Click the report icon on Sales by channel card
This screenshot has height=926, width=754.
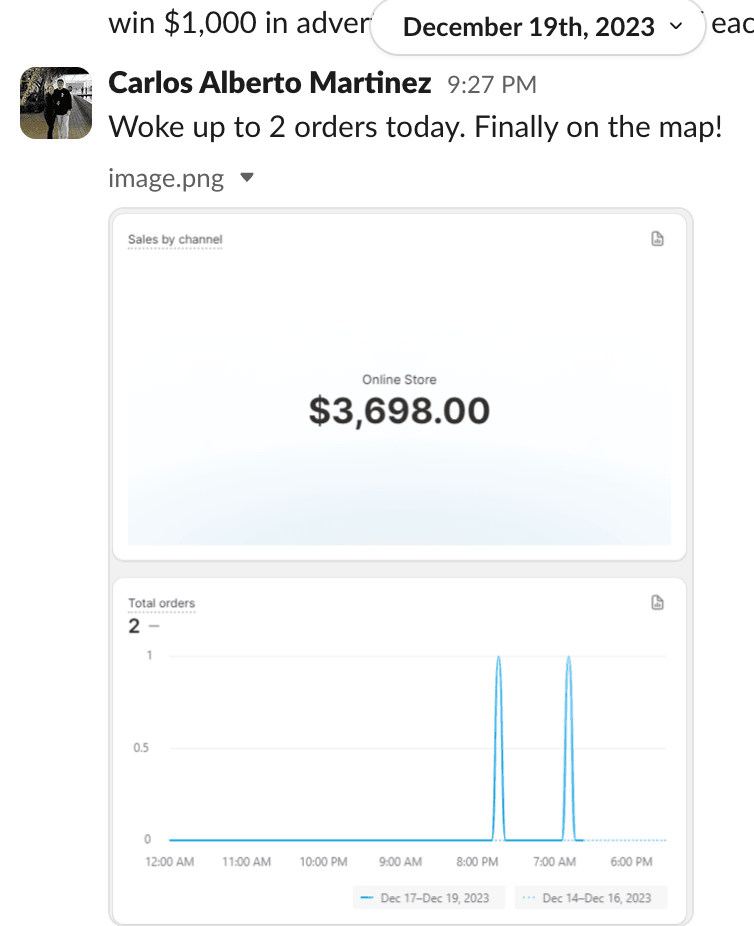coord(657,238)
